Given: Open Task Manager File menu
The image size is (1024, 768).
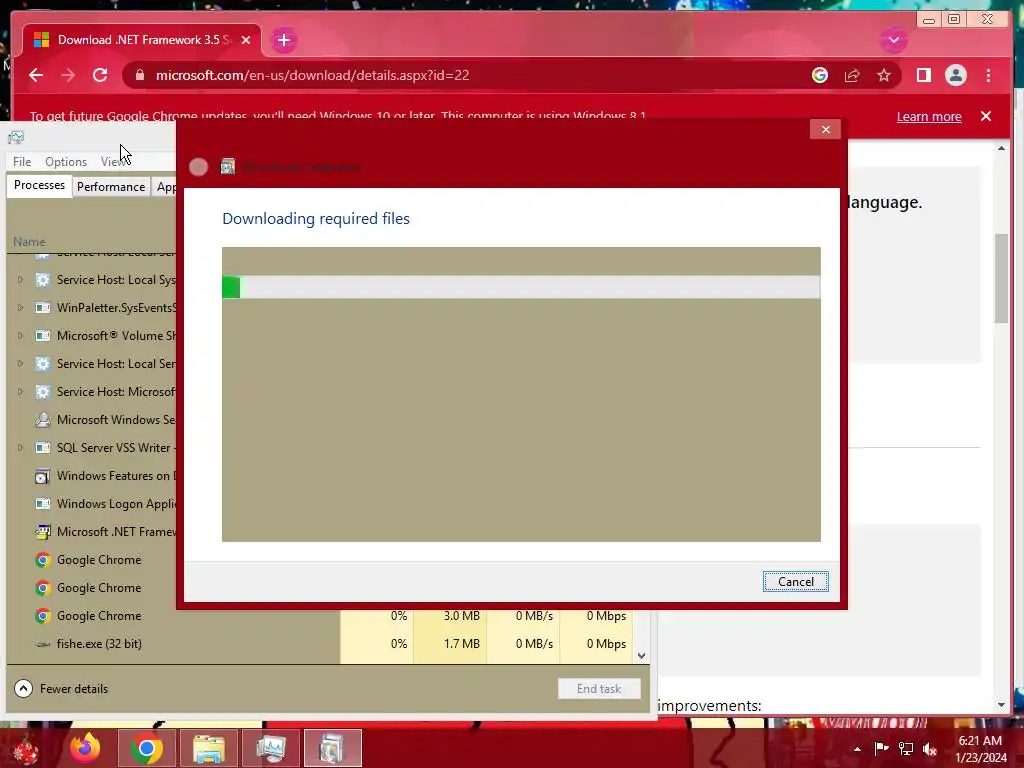Looking at the screenshot, I should [22, 161].
